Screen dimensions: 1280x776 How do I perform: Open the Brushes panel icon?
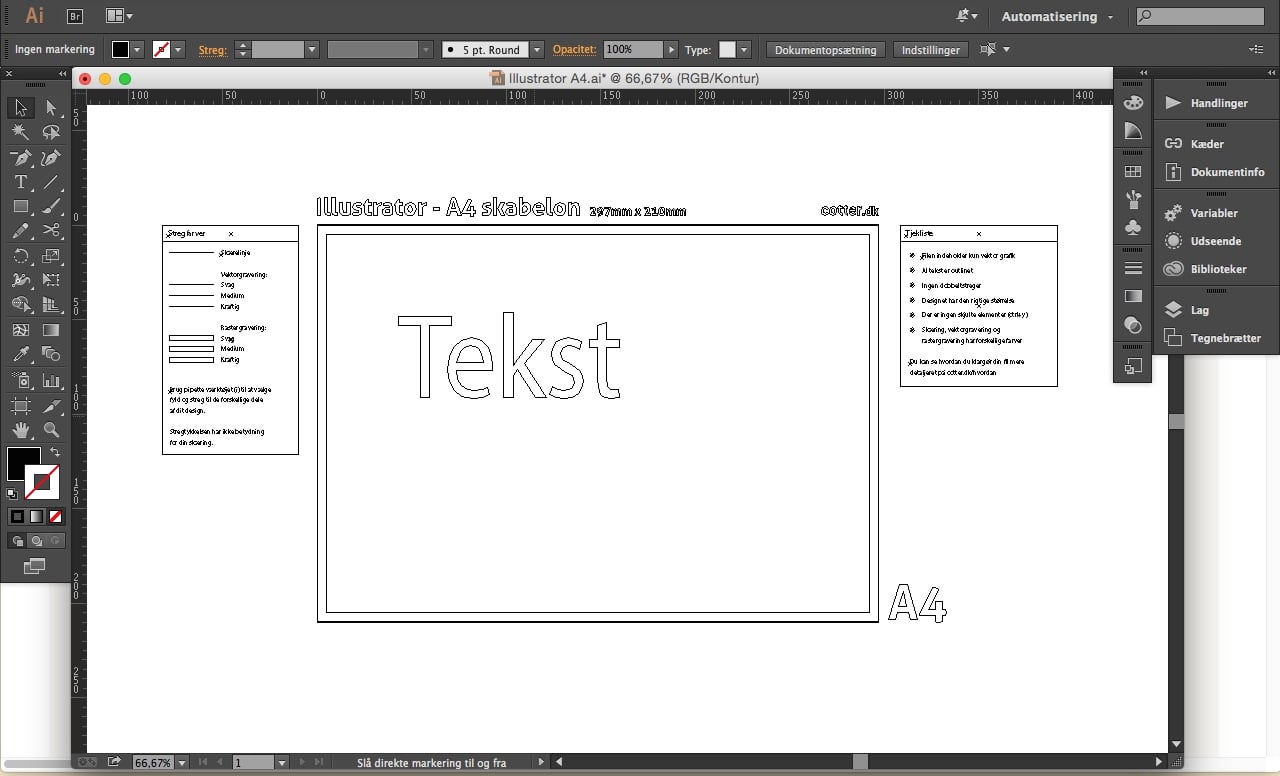[x=1133, y=200]
